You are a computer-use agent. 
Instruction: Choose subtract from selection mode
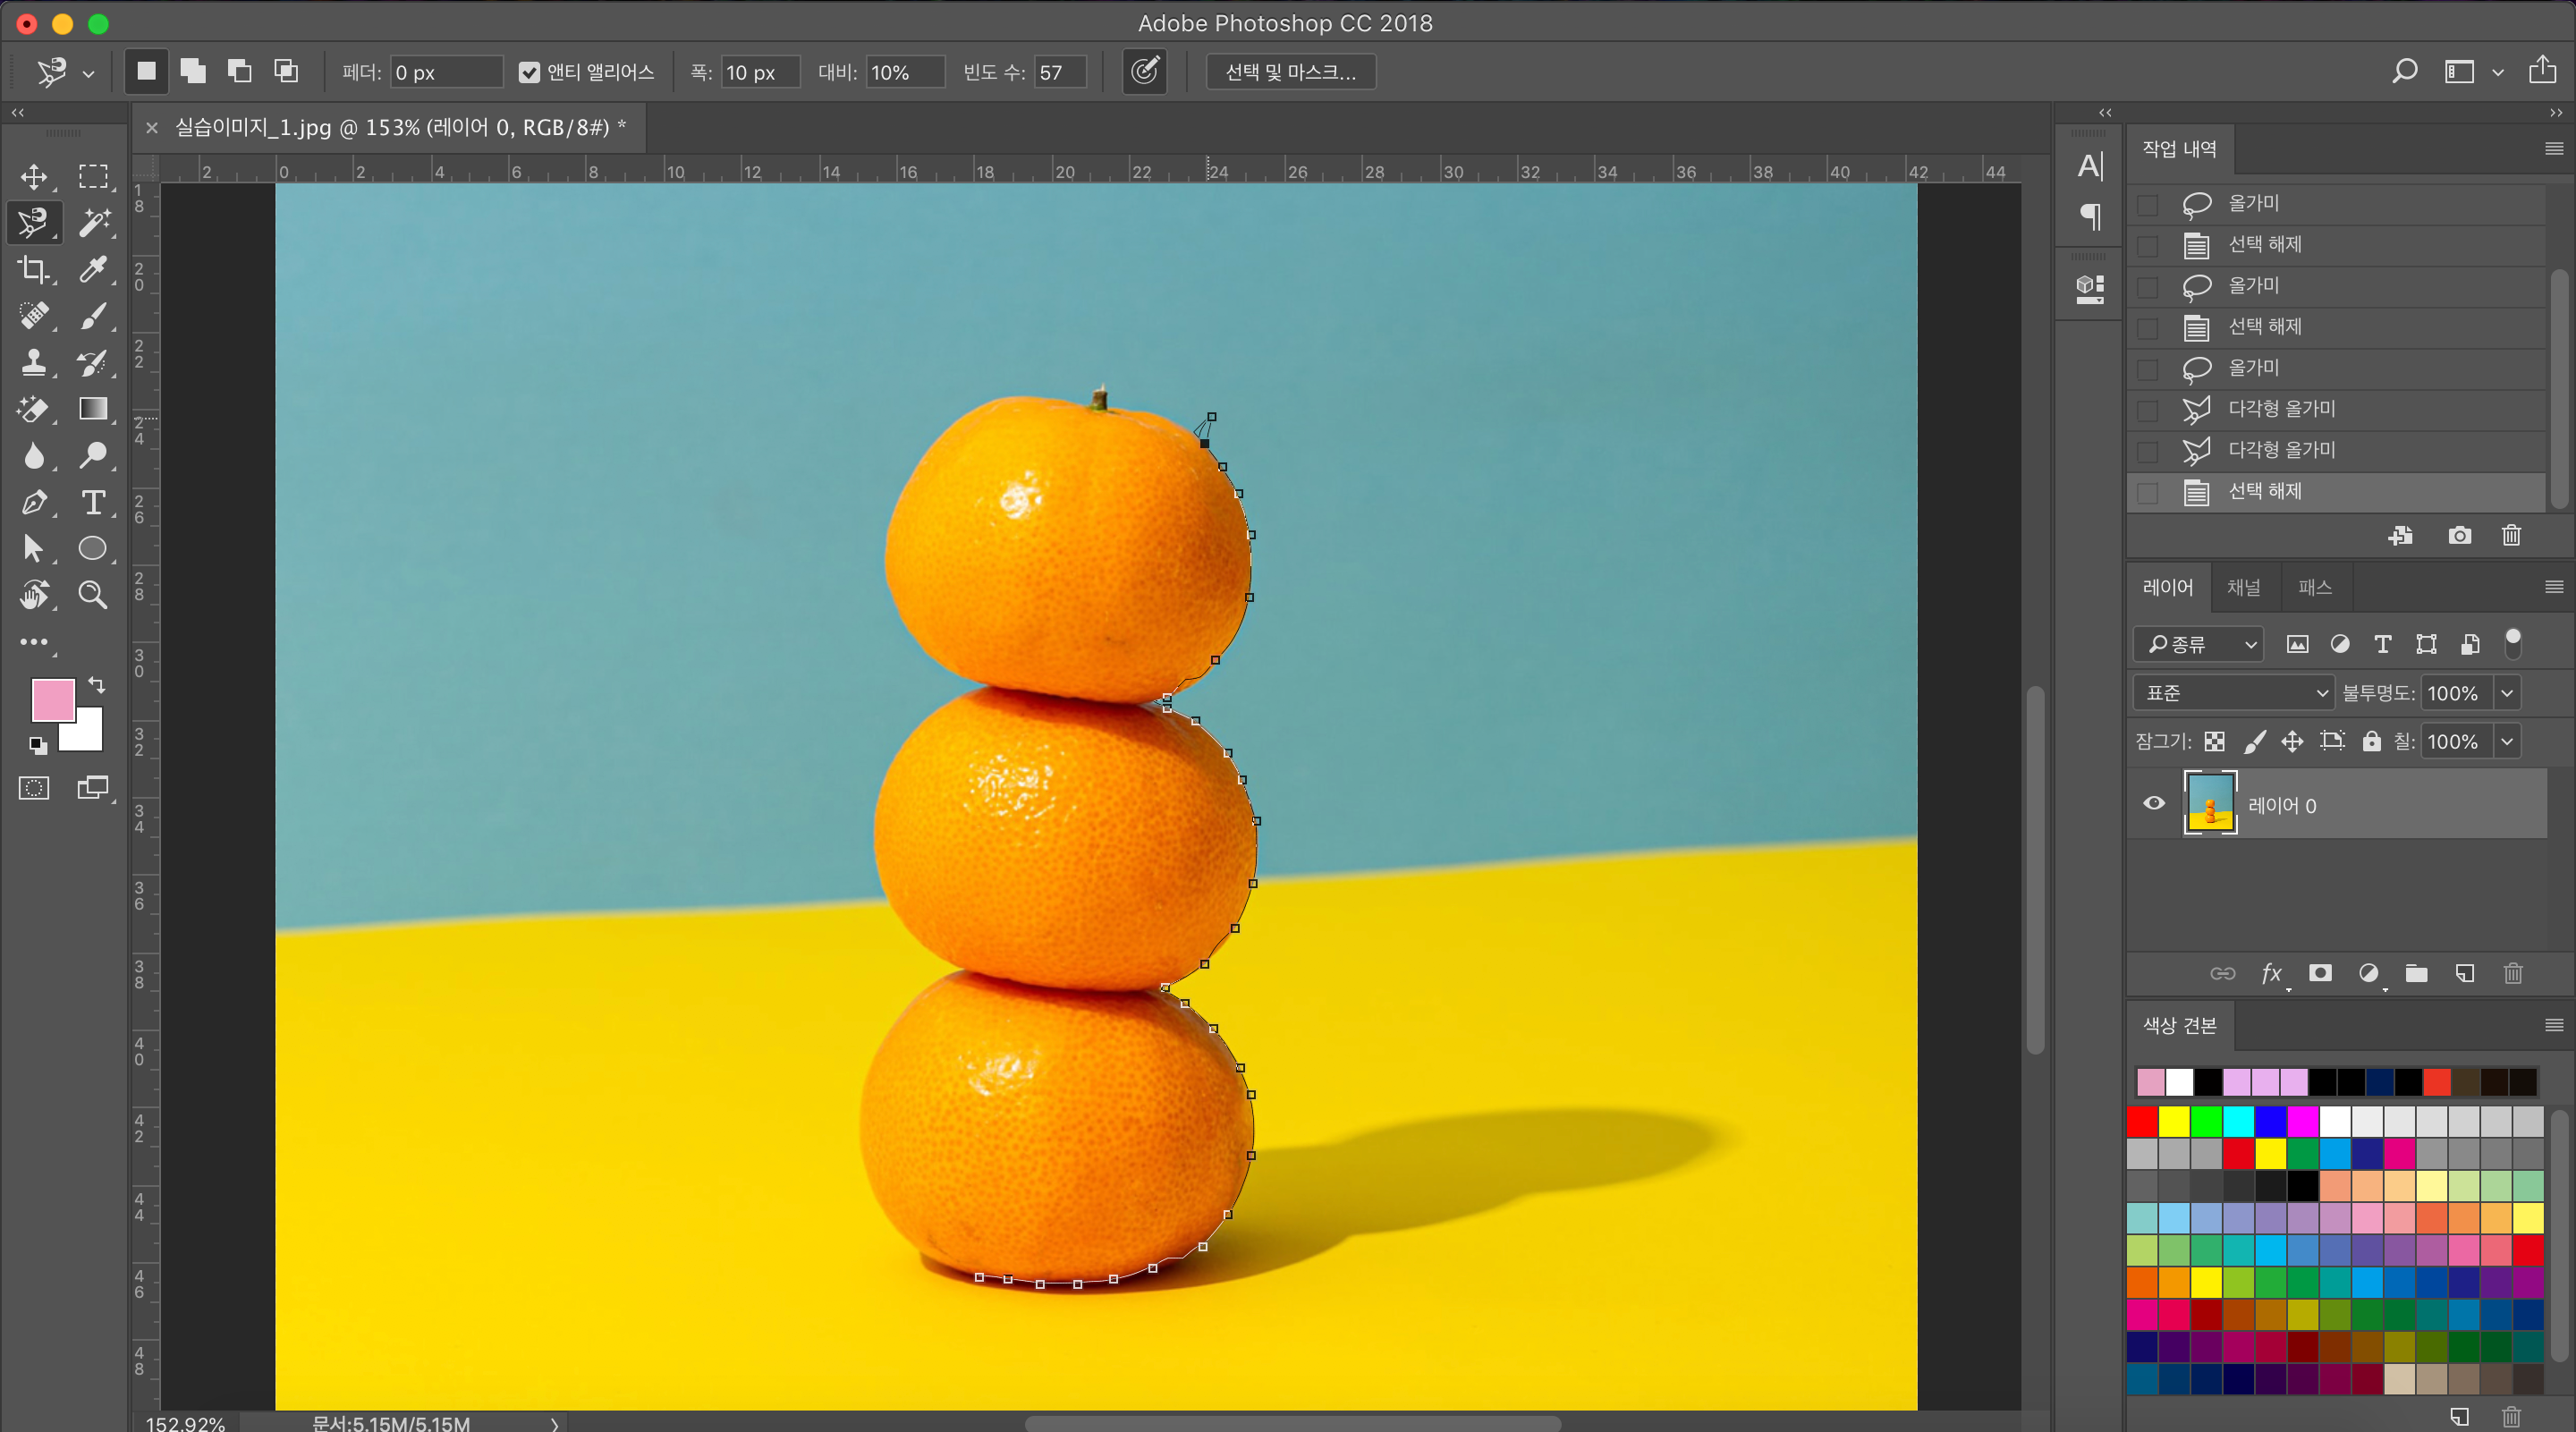(x=239, y=71)
